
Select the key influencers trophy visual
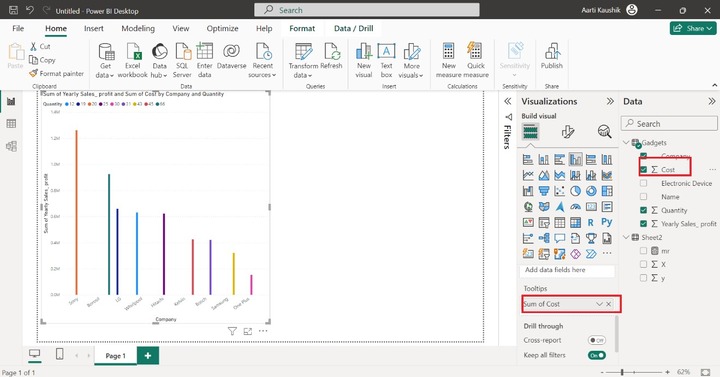[591, 238]
